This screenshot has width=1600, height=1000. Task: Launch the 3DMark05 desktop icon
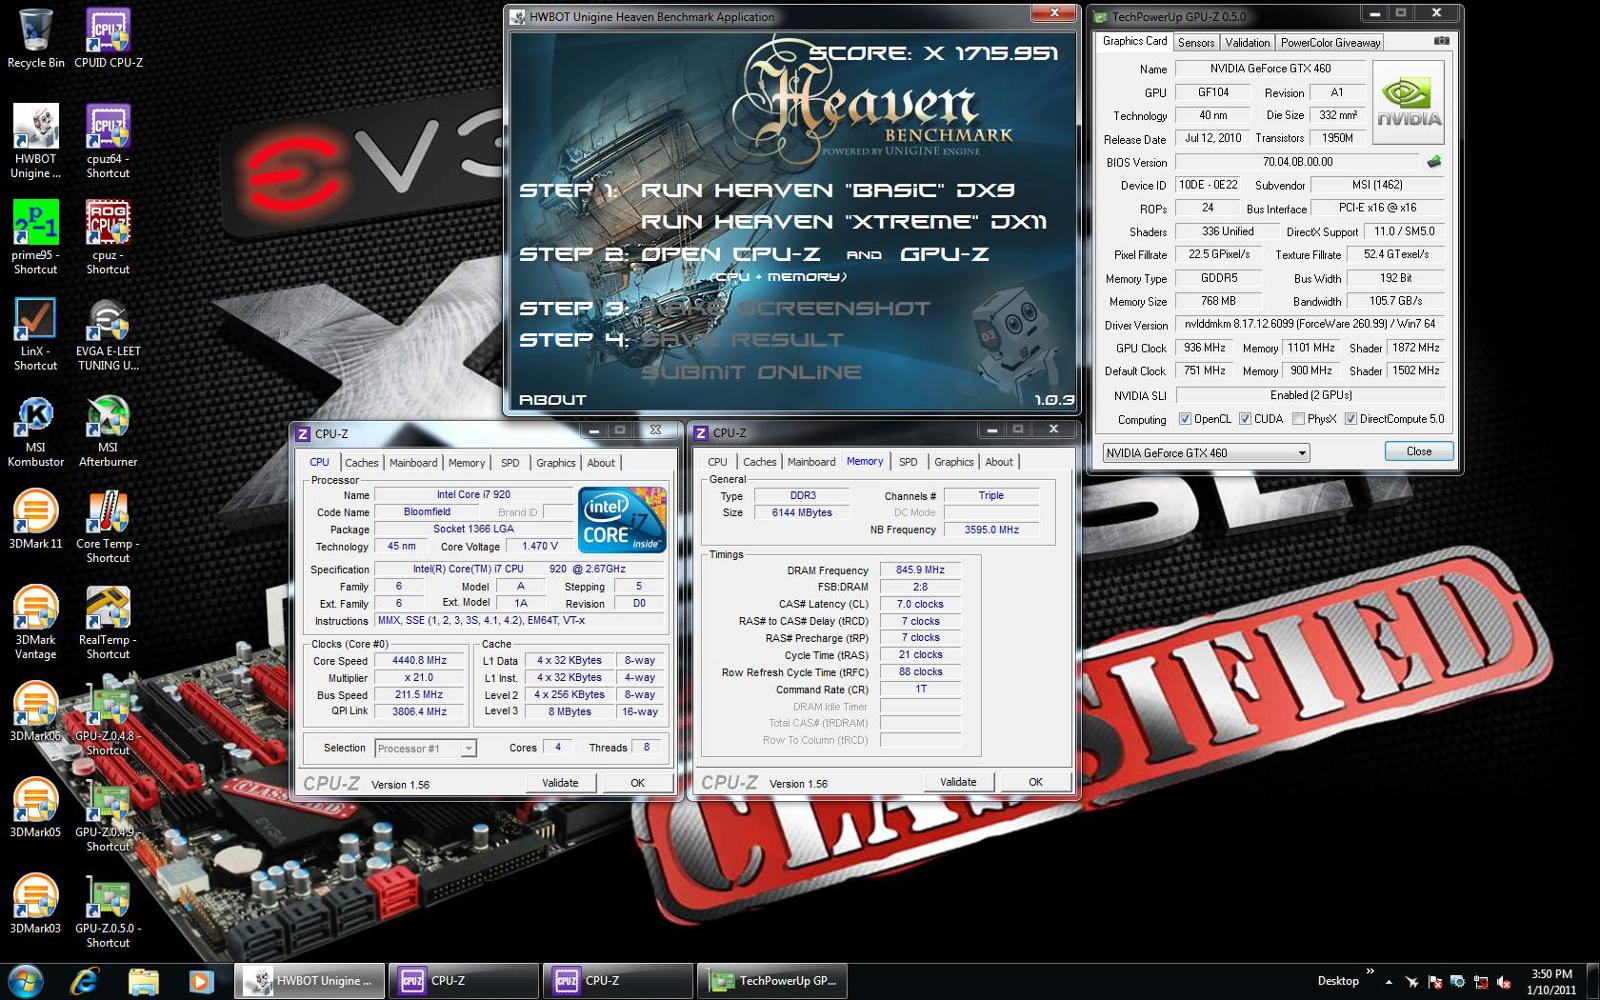coord(35,807)
